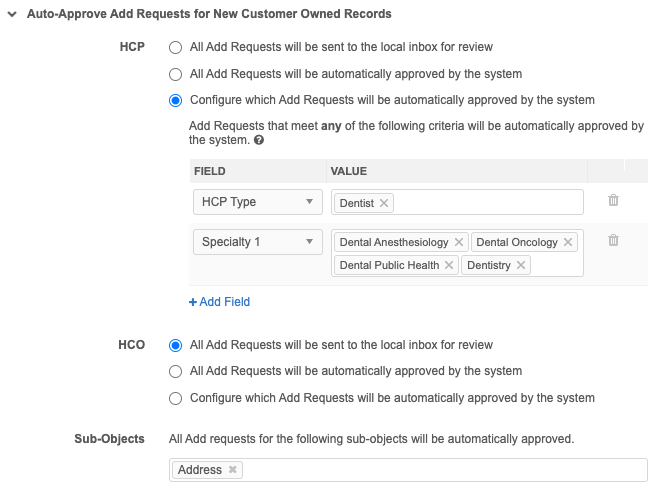Remove Dental Anesthesiology tag
This screenshot has width=661, height=493.
tap(459, 242)
